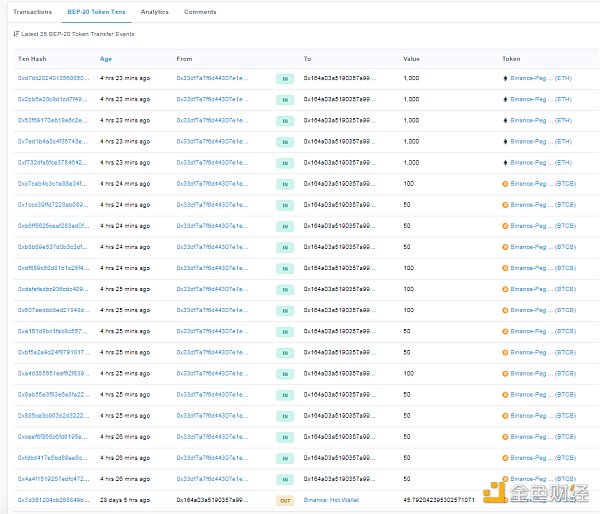Viewport: 600px width, 514px height.
Task: Click the ETH diamond icon in first row
Action: point(505,78)
